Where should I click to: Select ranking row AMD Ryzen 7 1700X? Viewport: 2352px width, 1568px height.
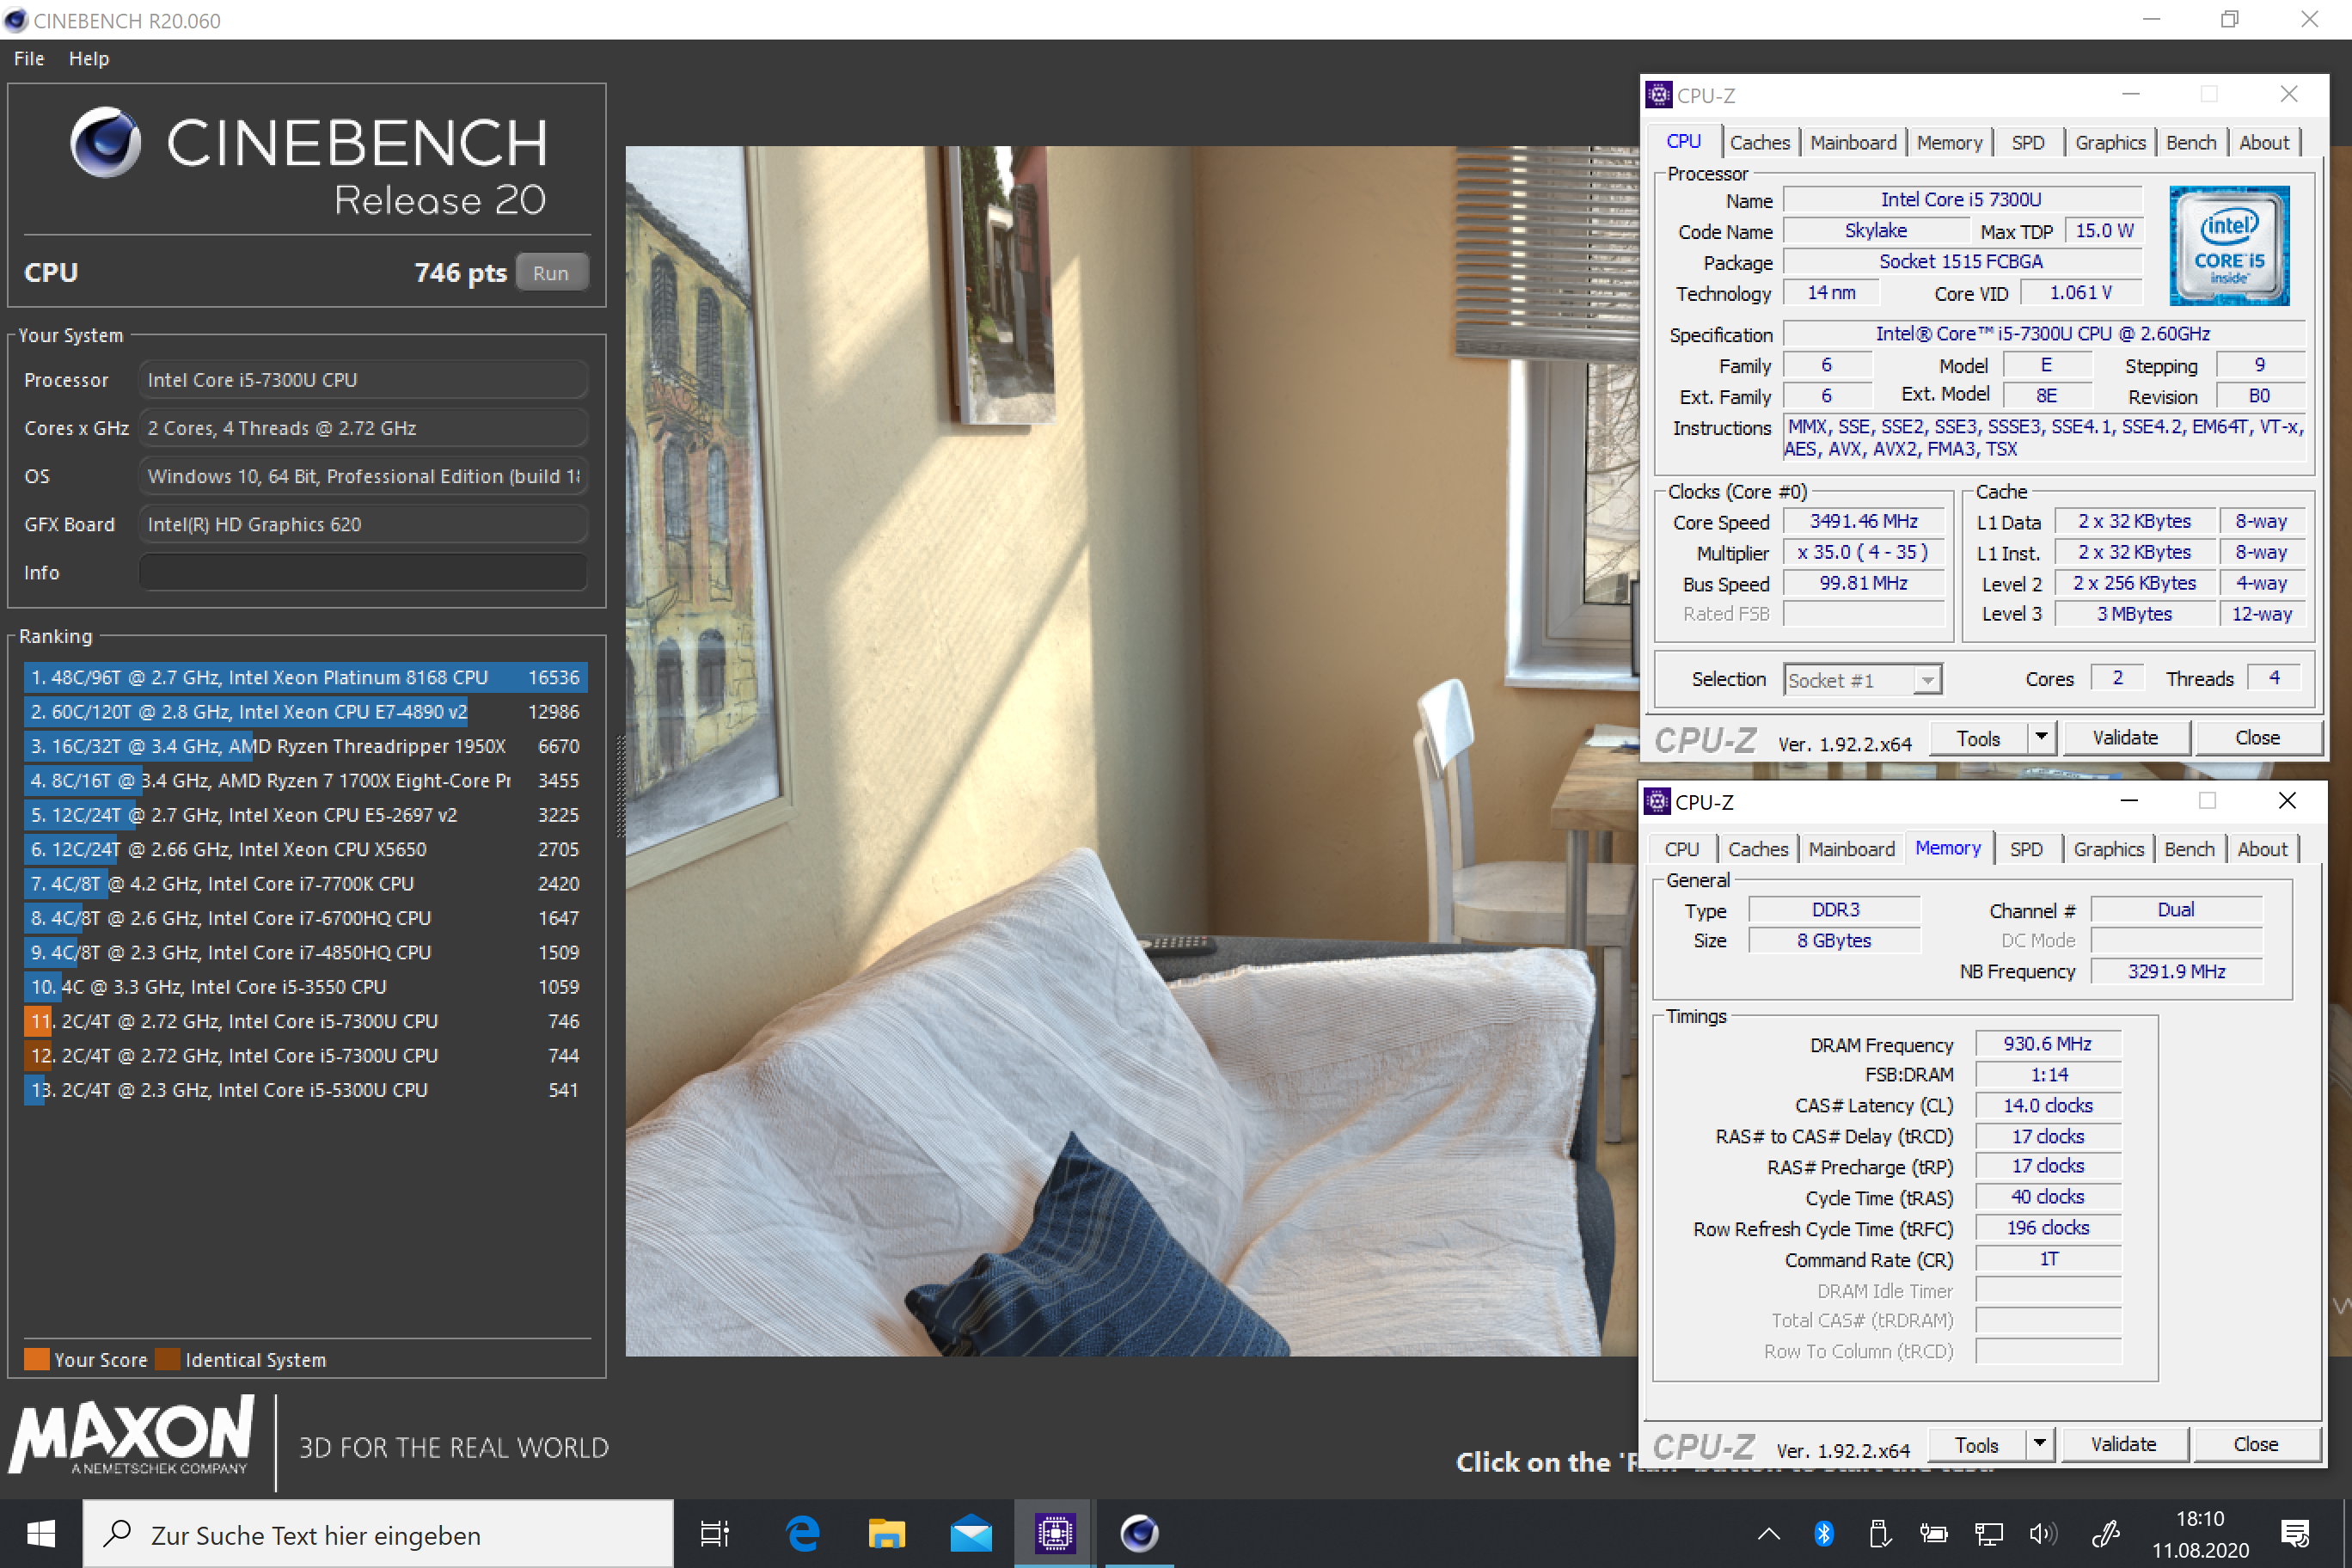[305, 781]
